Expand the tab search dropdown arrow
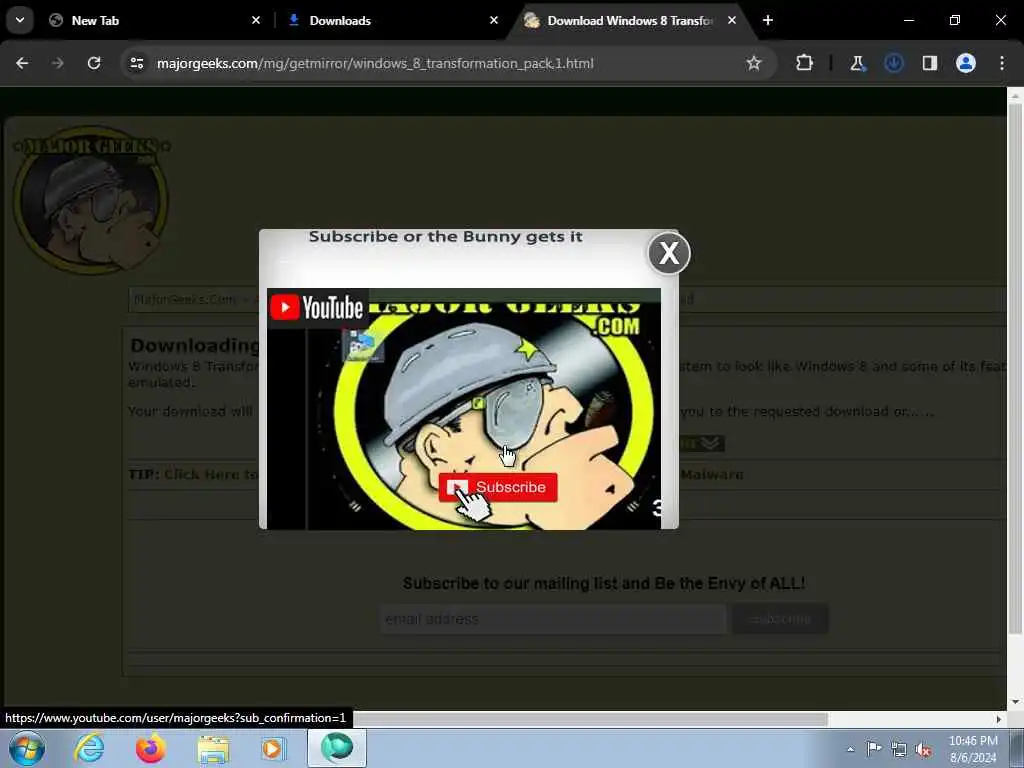The width and height of the screenshot is (1024, 768). (20, 20)
